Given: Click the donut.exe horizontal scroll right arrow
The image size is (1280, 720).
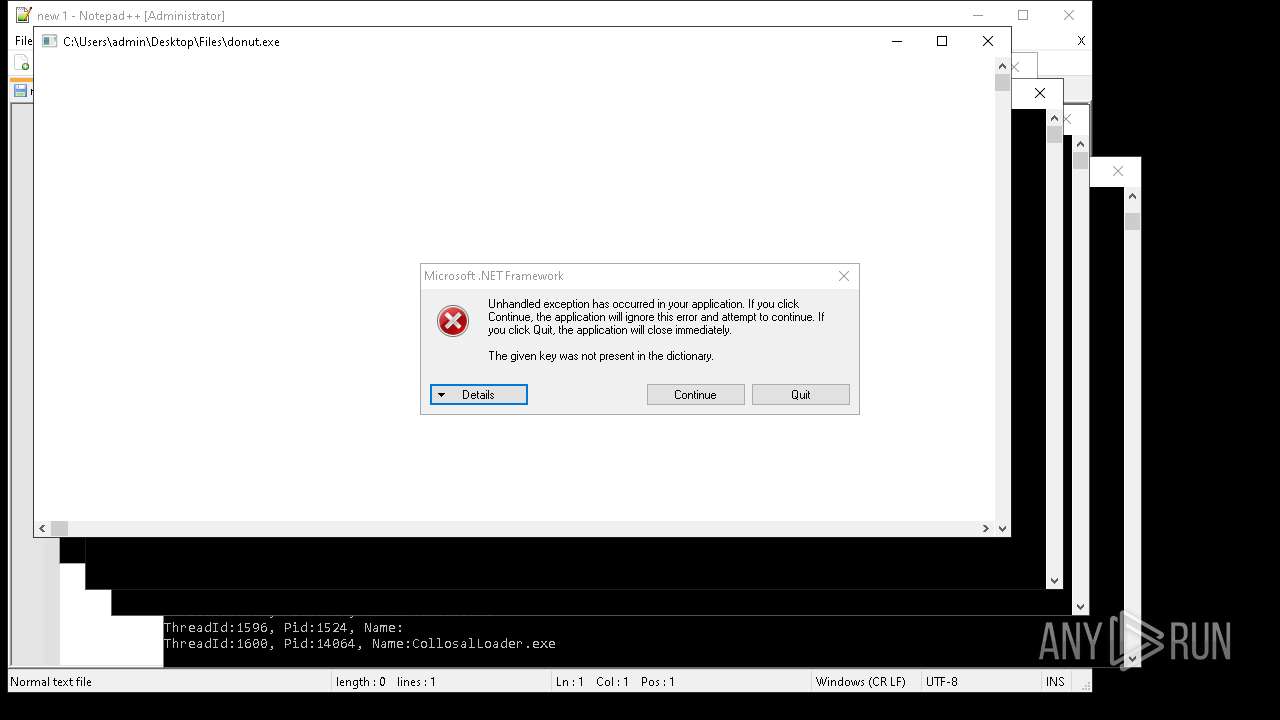Looking at the screenshot, I should [985, 528].
